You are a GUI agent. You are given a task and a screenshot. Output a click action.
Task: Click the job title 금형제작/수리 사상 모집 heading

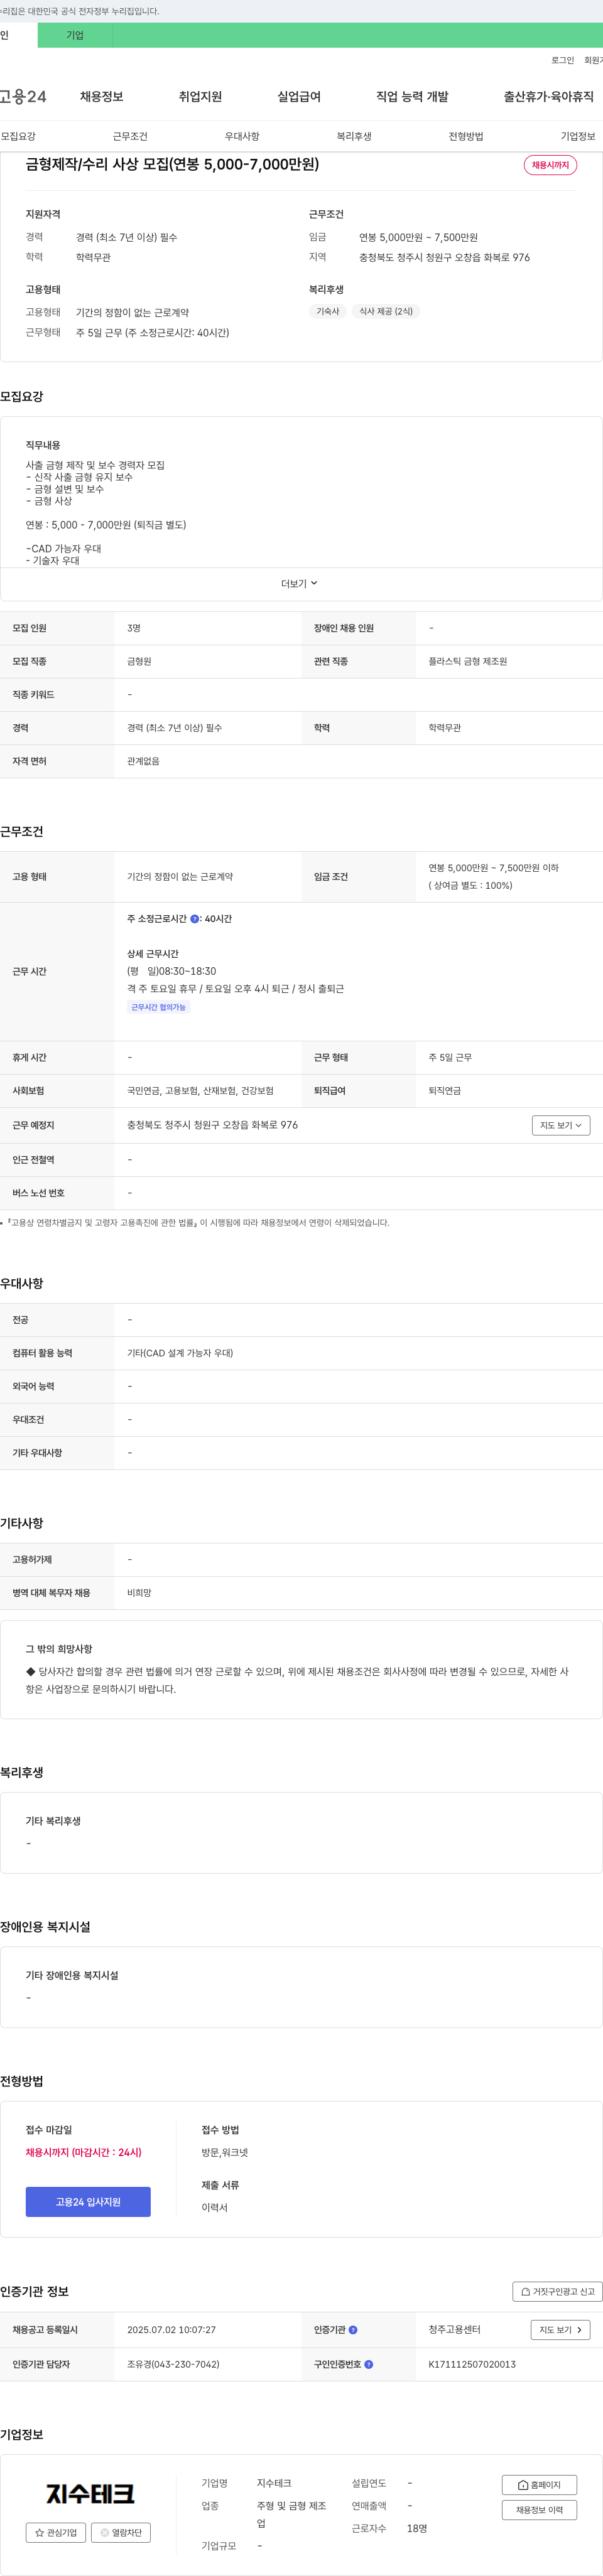coord(172,164)
